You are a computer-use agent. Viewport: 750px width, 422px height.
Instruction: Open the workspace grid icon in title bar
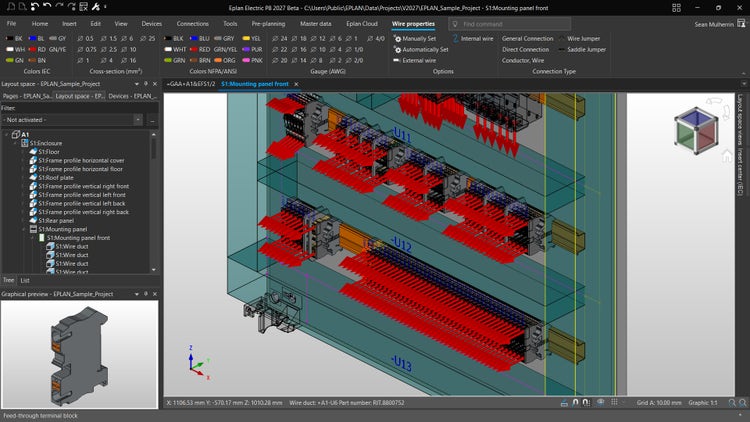676,8
